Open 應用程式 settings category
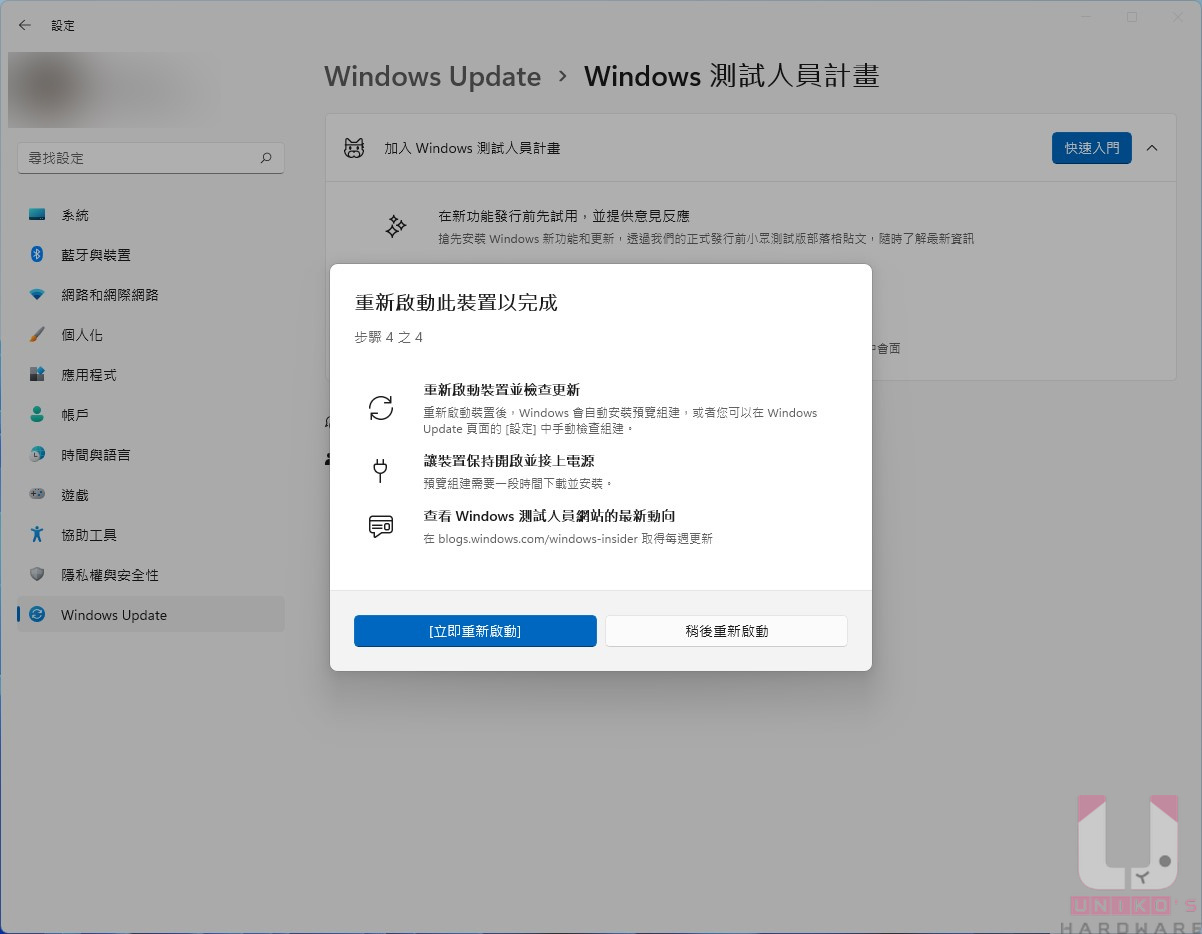1202x934 pixels. (x=151, y=375)
